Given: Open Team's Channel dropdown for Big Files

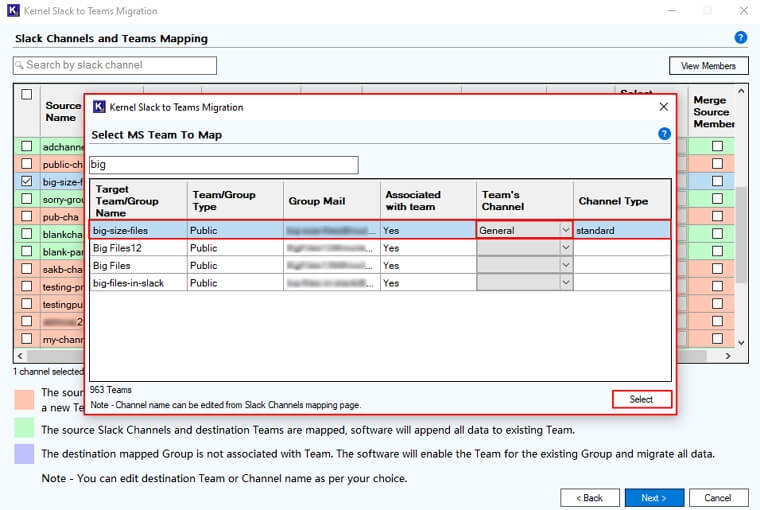Looking at the screenshot, I should [x=565, y=265].
